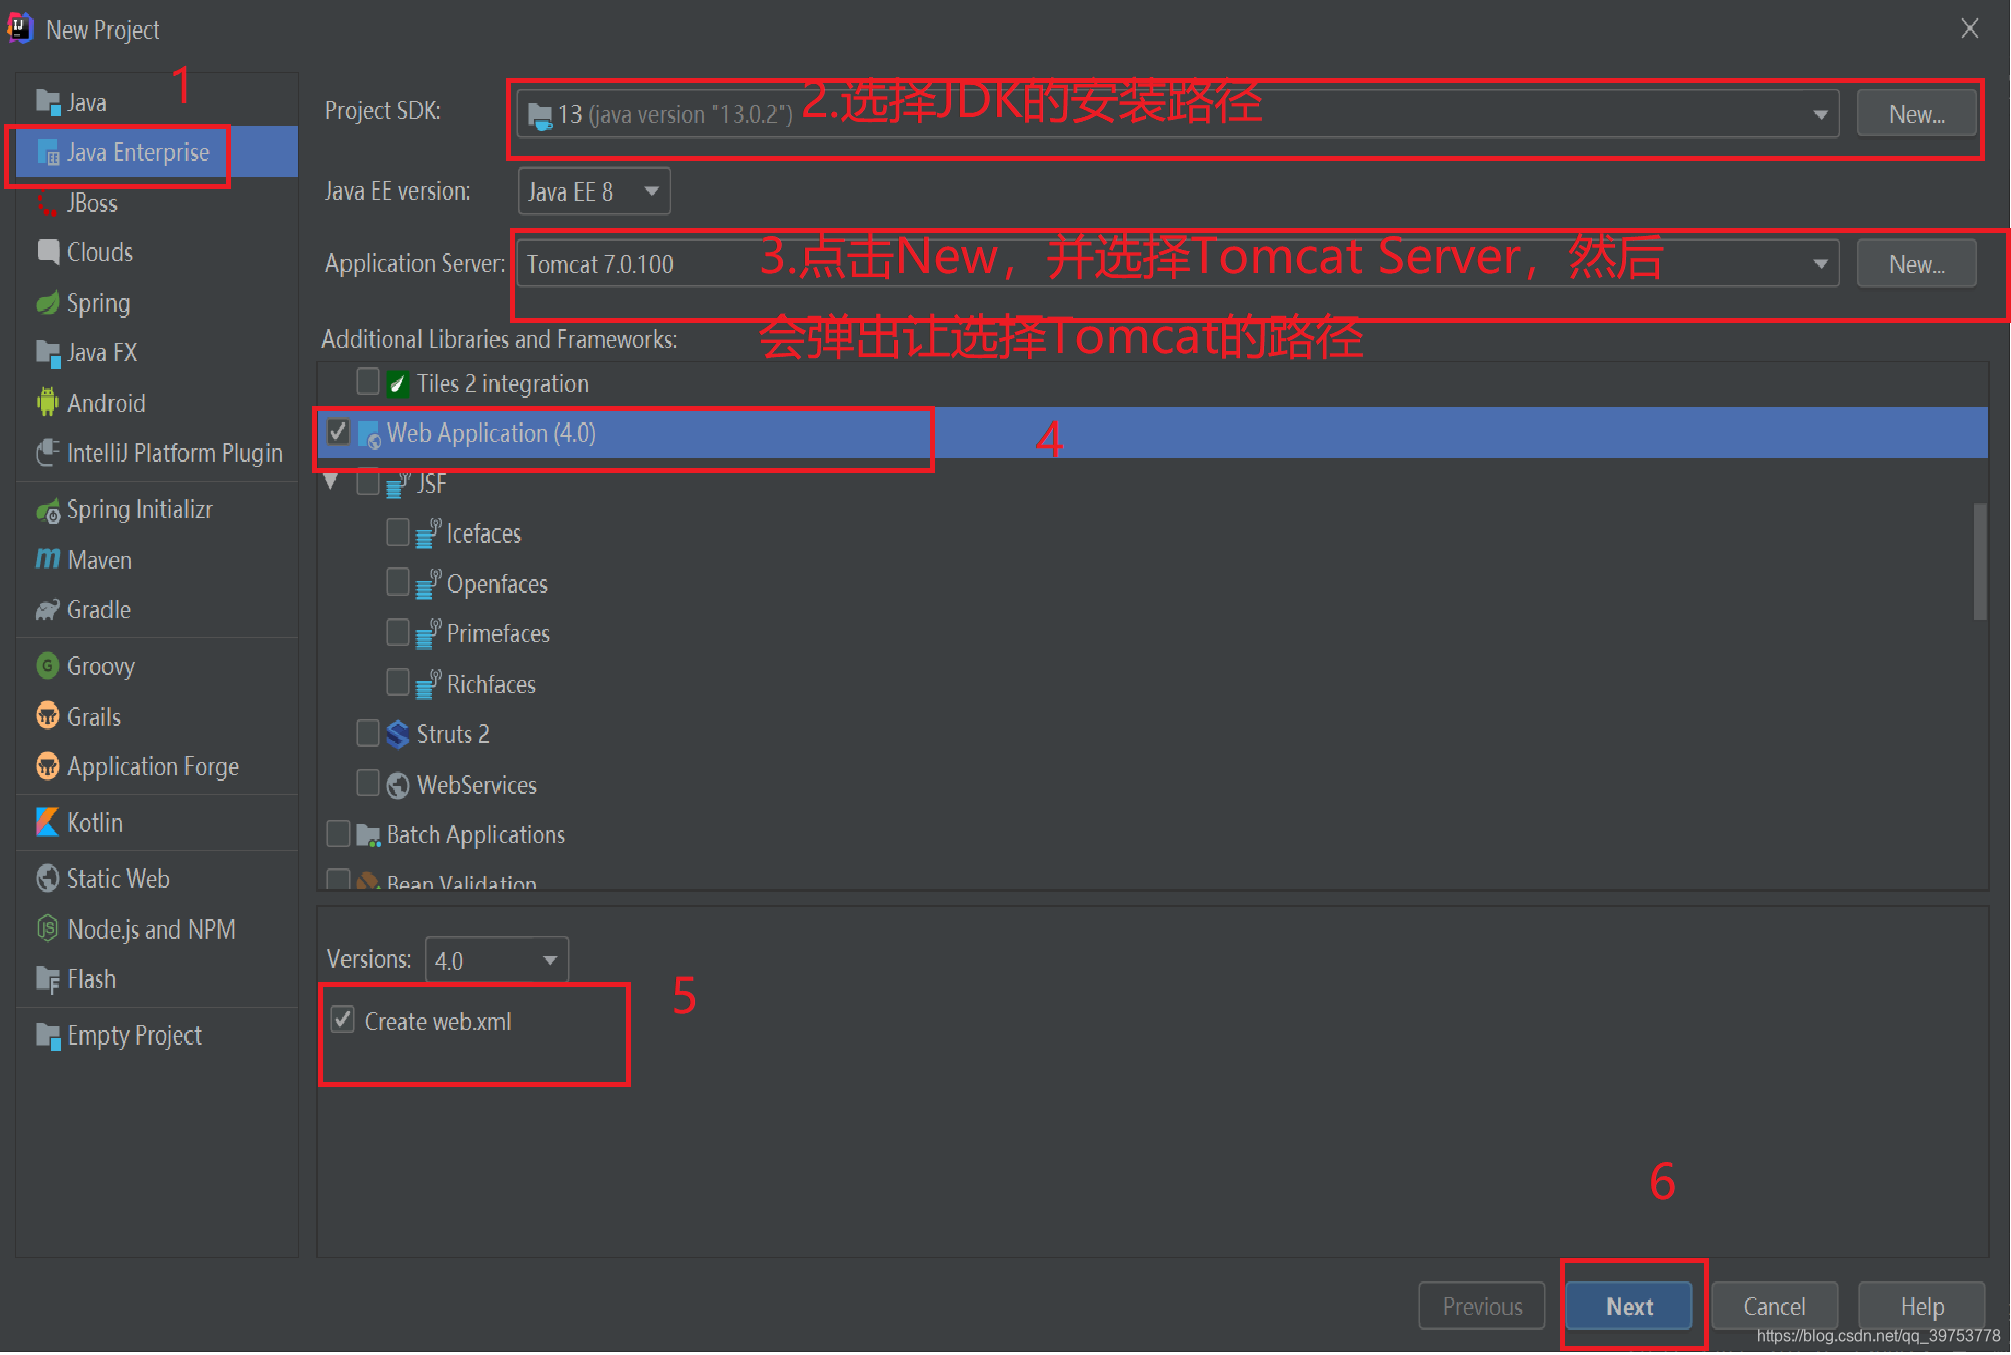Select the Empty Project folder icon

click(x=48, y=1036)
